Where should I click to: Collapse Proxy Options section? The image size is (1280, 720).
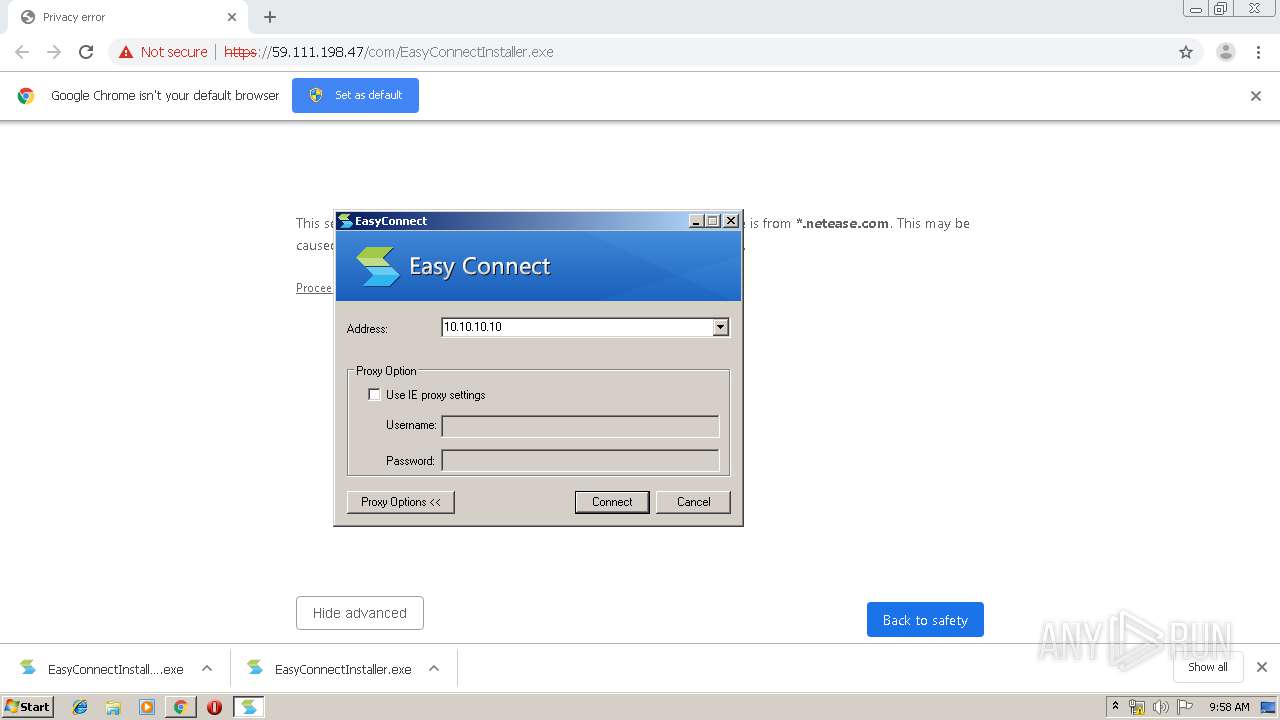pyautogui.click(x=401, y=502)
